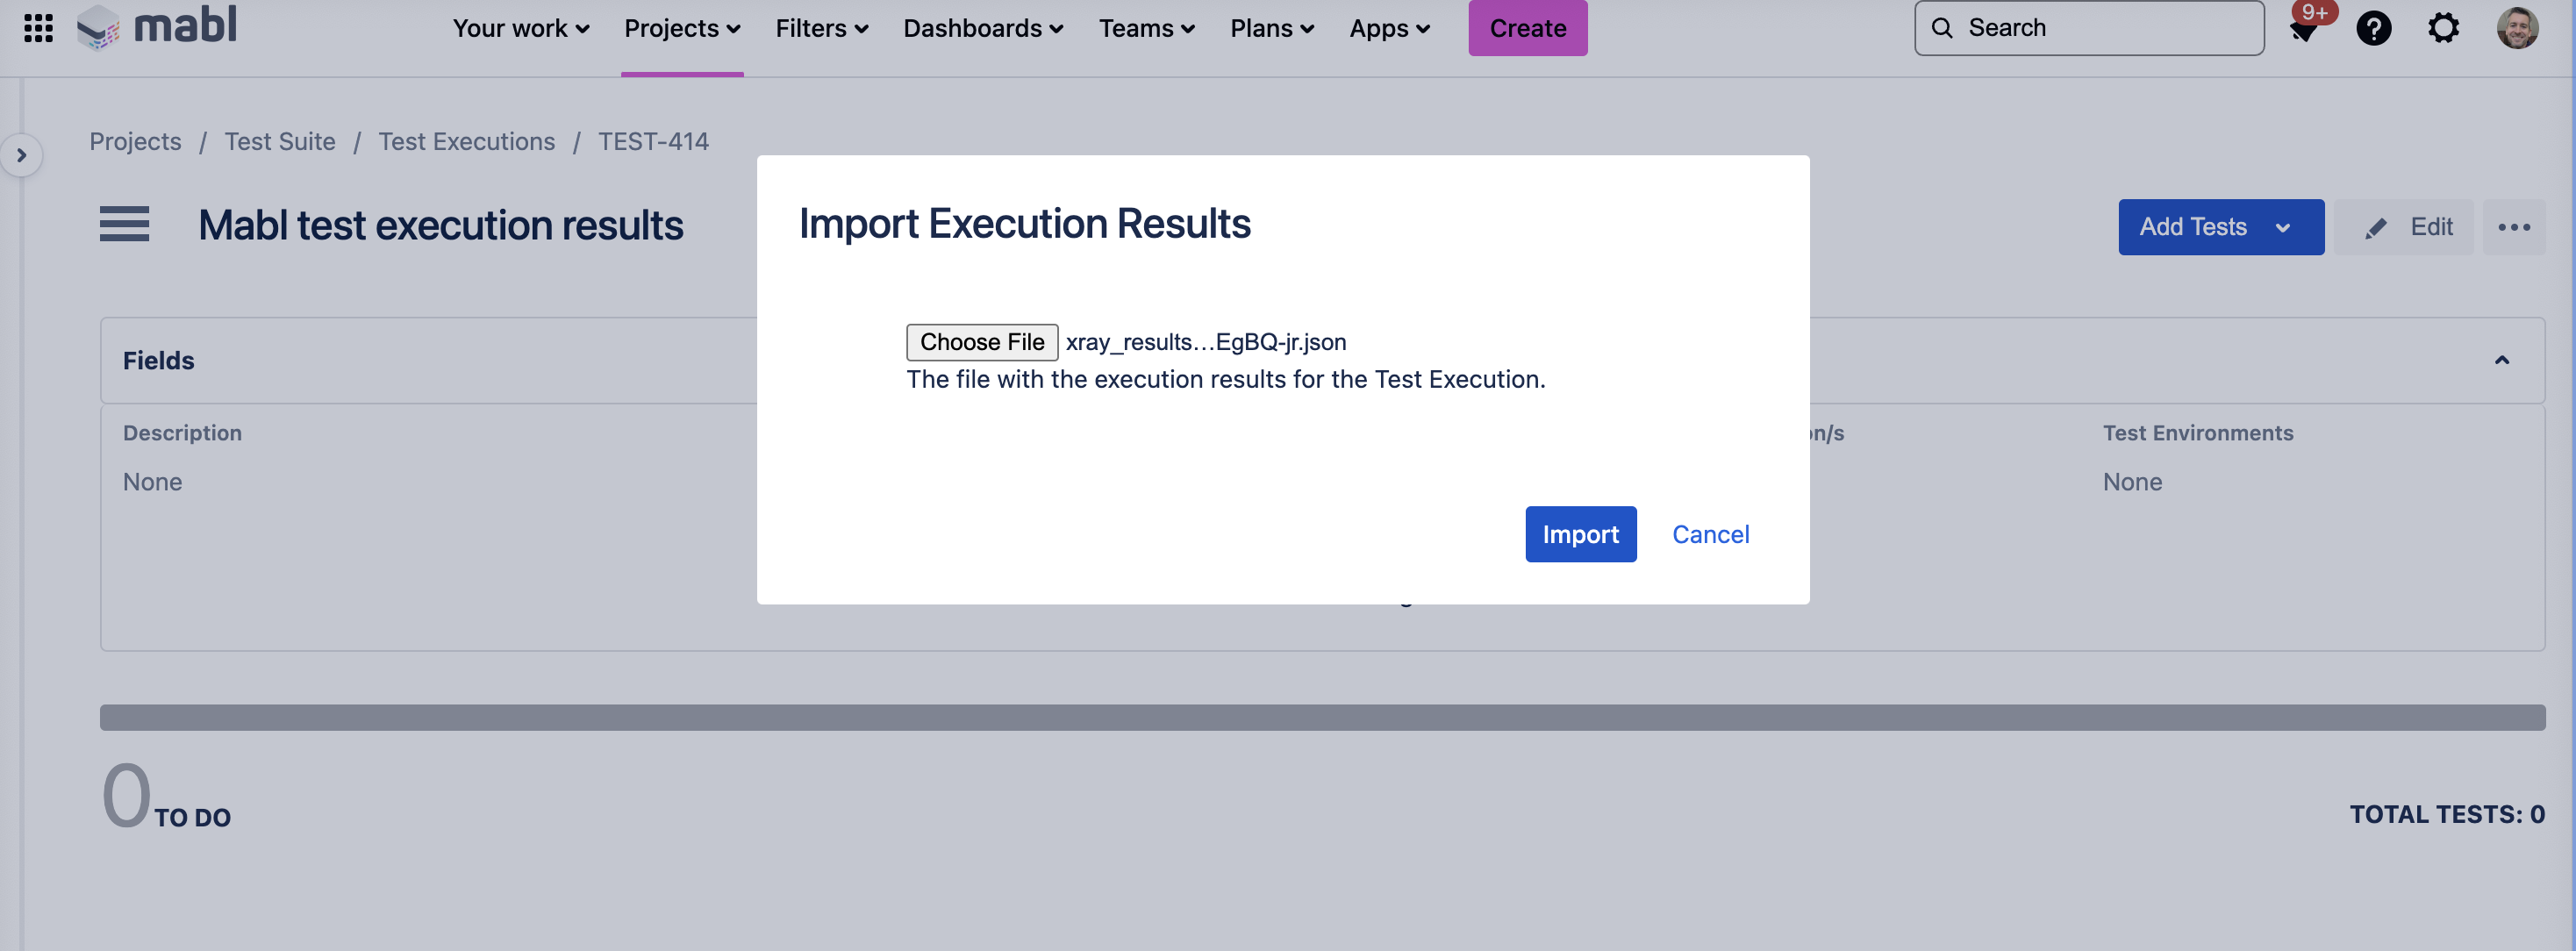The image size is (2576, 951).
Task: Collapse the Fields section chevron
Action: coord(2501,360)
